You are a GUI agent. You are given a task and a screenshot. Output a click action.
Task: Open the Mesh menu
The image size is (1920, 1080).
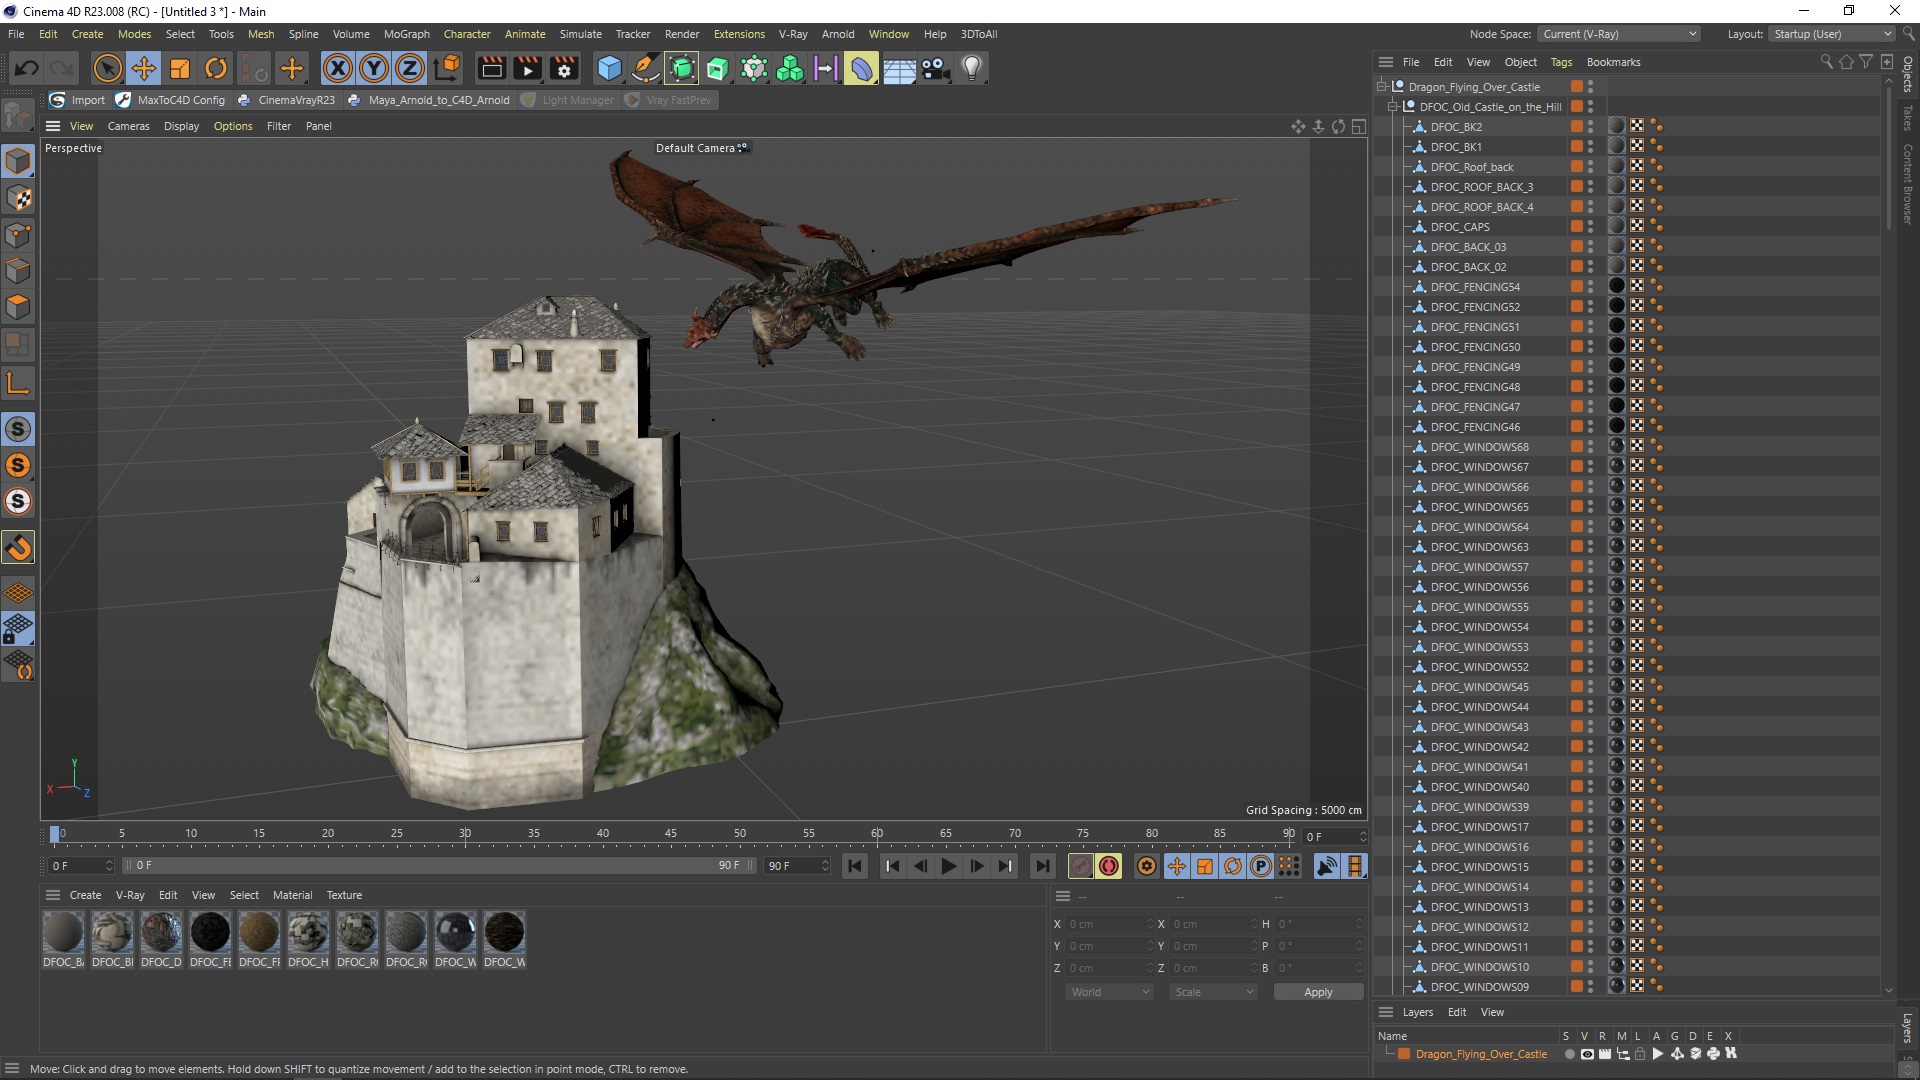pos(261,34)
